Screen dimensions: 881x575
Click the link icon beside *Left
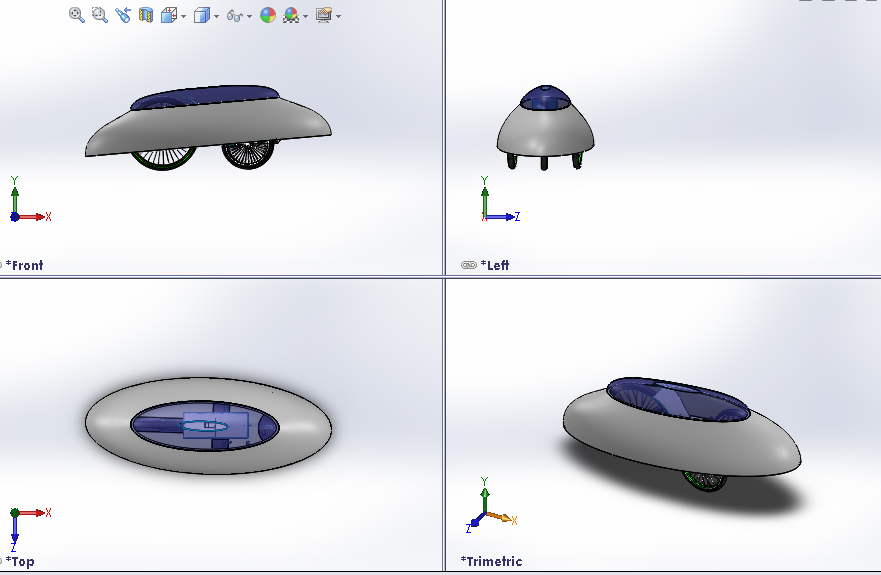pyautogui.click(x=469, y=265)
